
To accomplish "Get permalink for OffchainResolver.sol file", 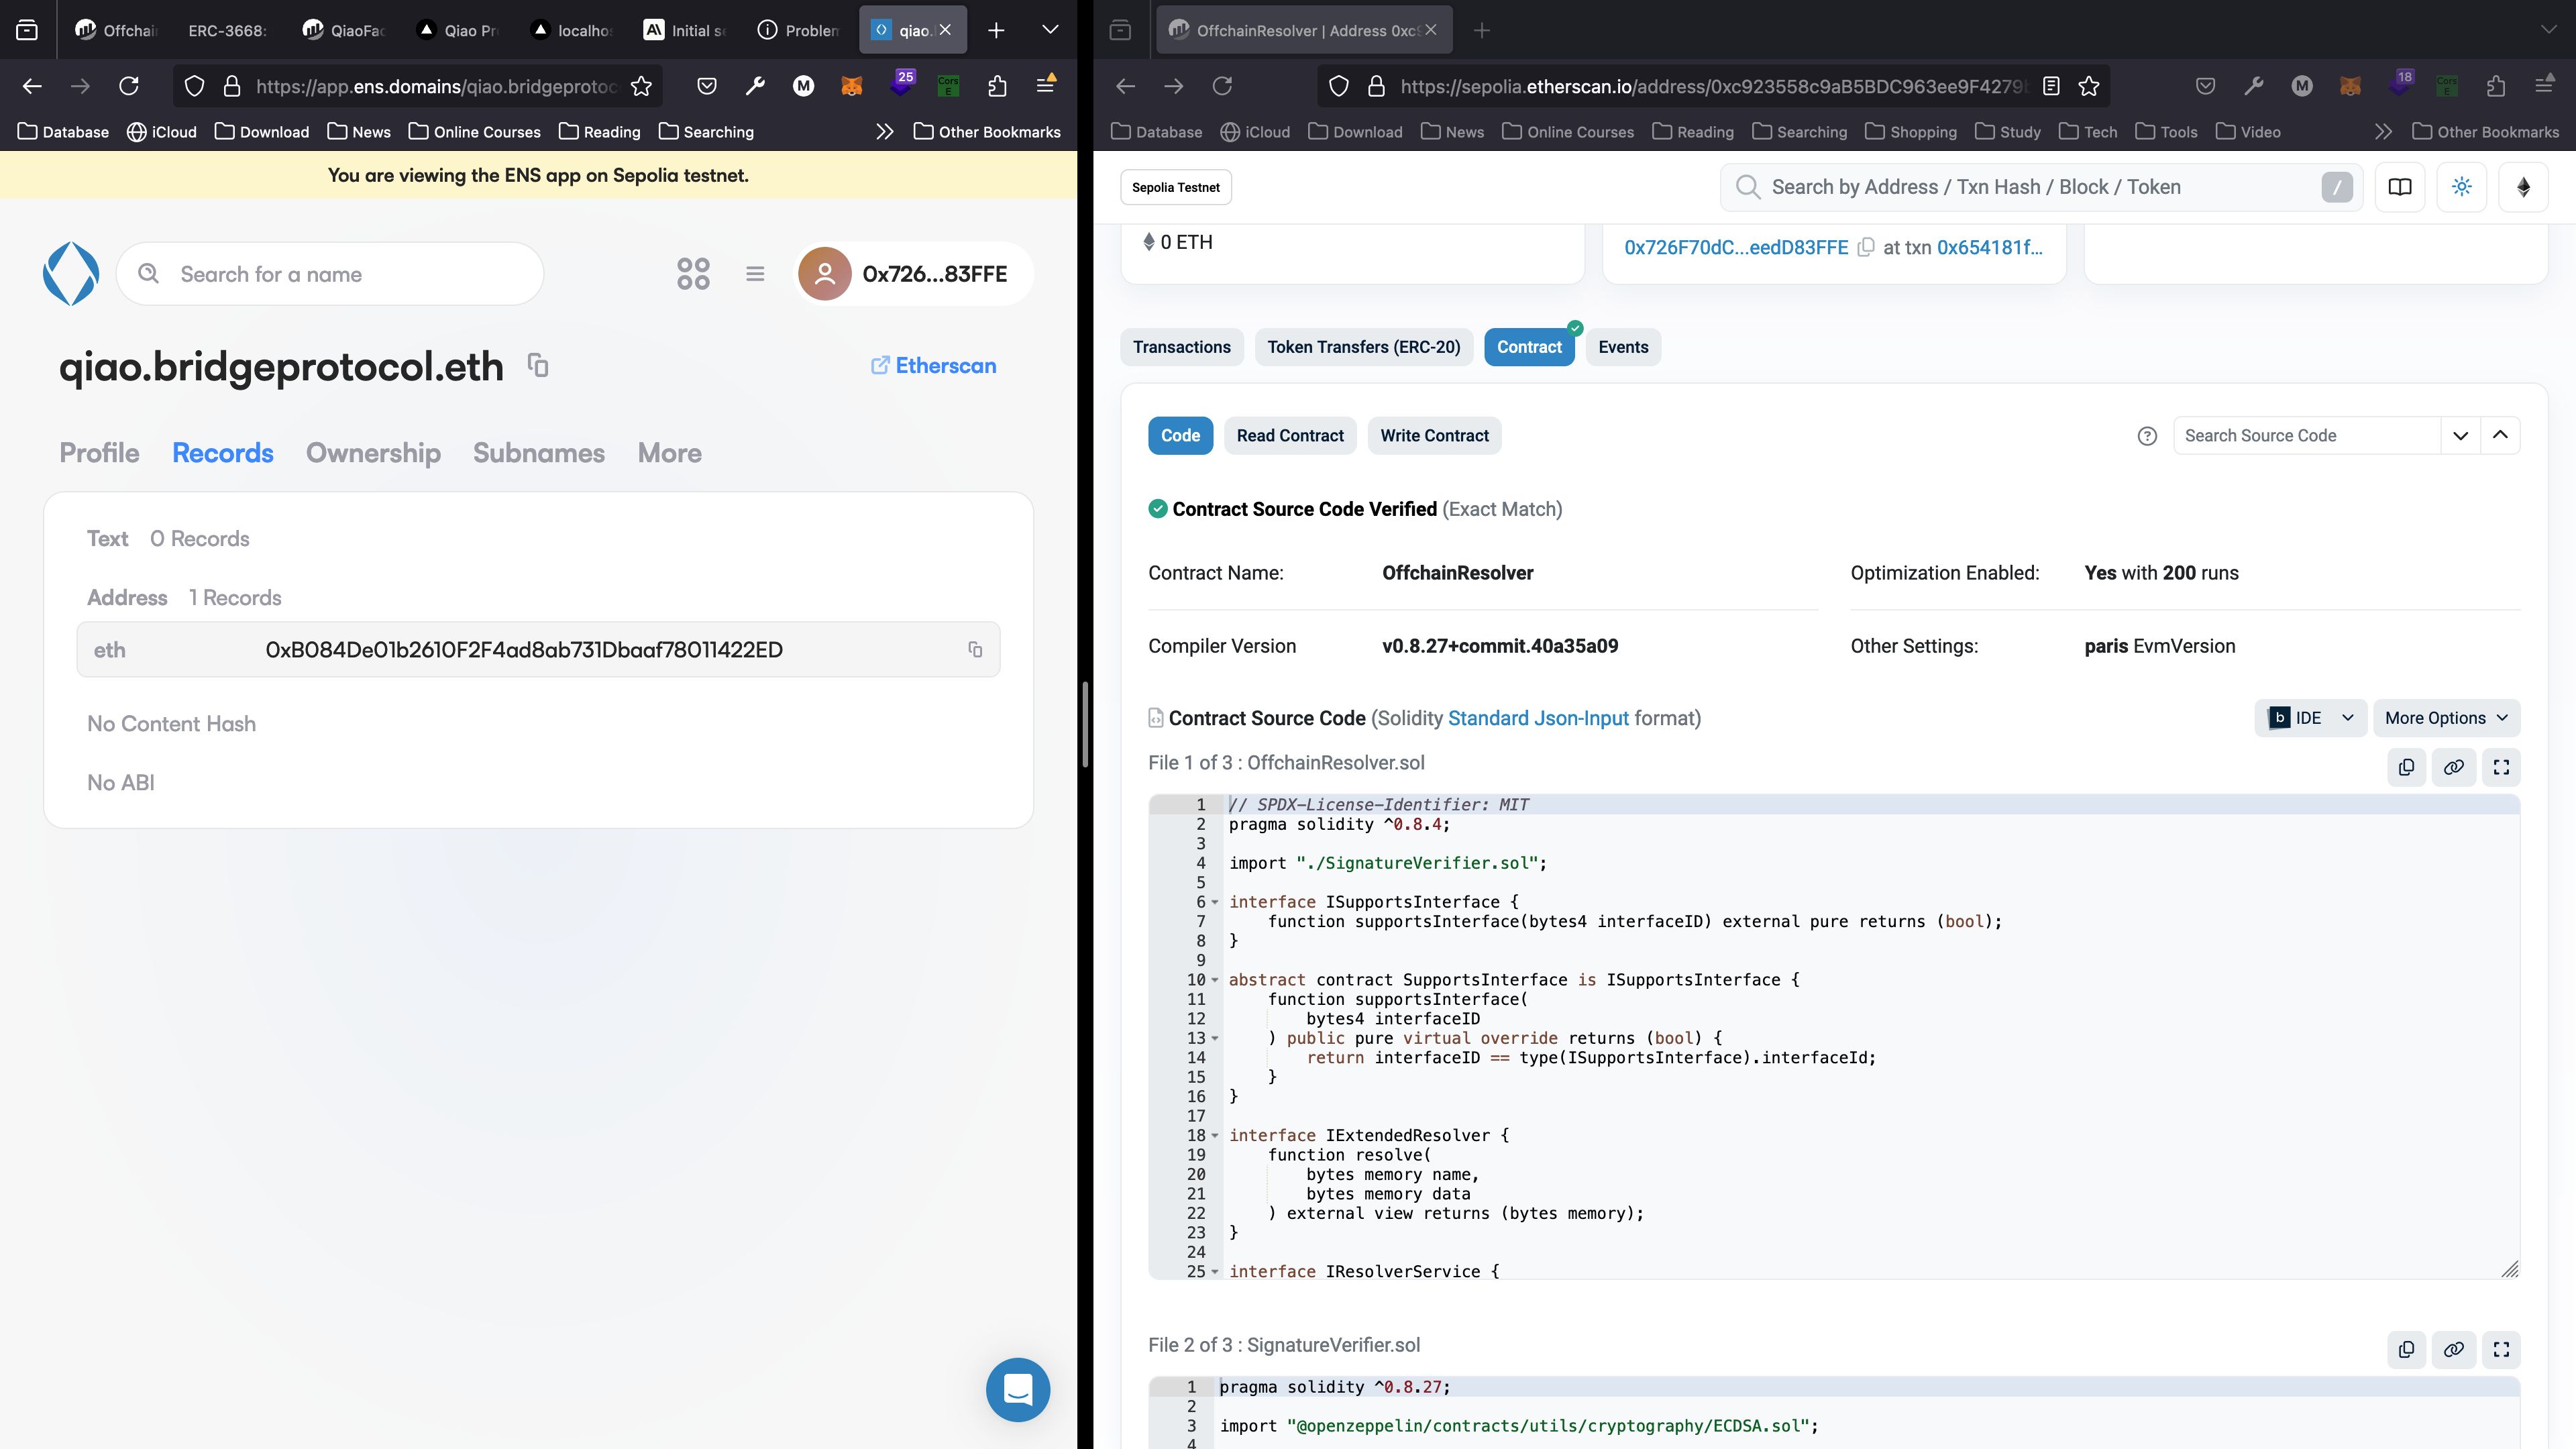I will (2454, 767).
